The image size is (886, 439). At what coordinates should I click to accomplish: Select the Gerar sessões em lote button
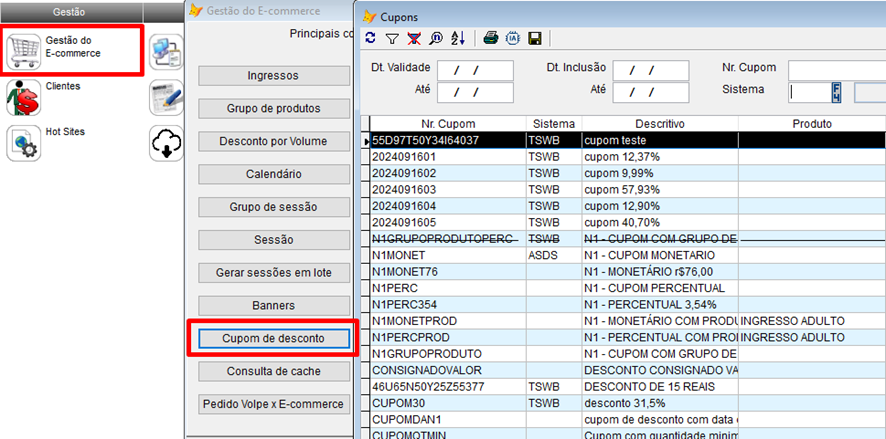point(272,273)
